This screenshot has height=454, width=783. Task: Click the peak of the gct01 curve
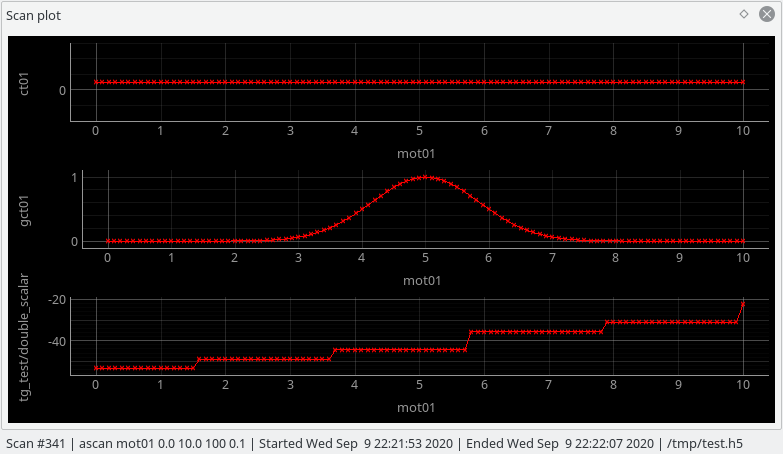425,177
